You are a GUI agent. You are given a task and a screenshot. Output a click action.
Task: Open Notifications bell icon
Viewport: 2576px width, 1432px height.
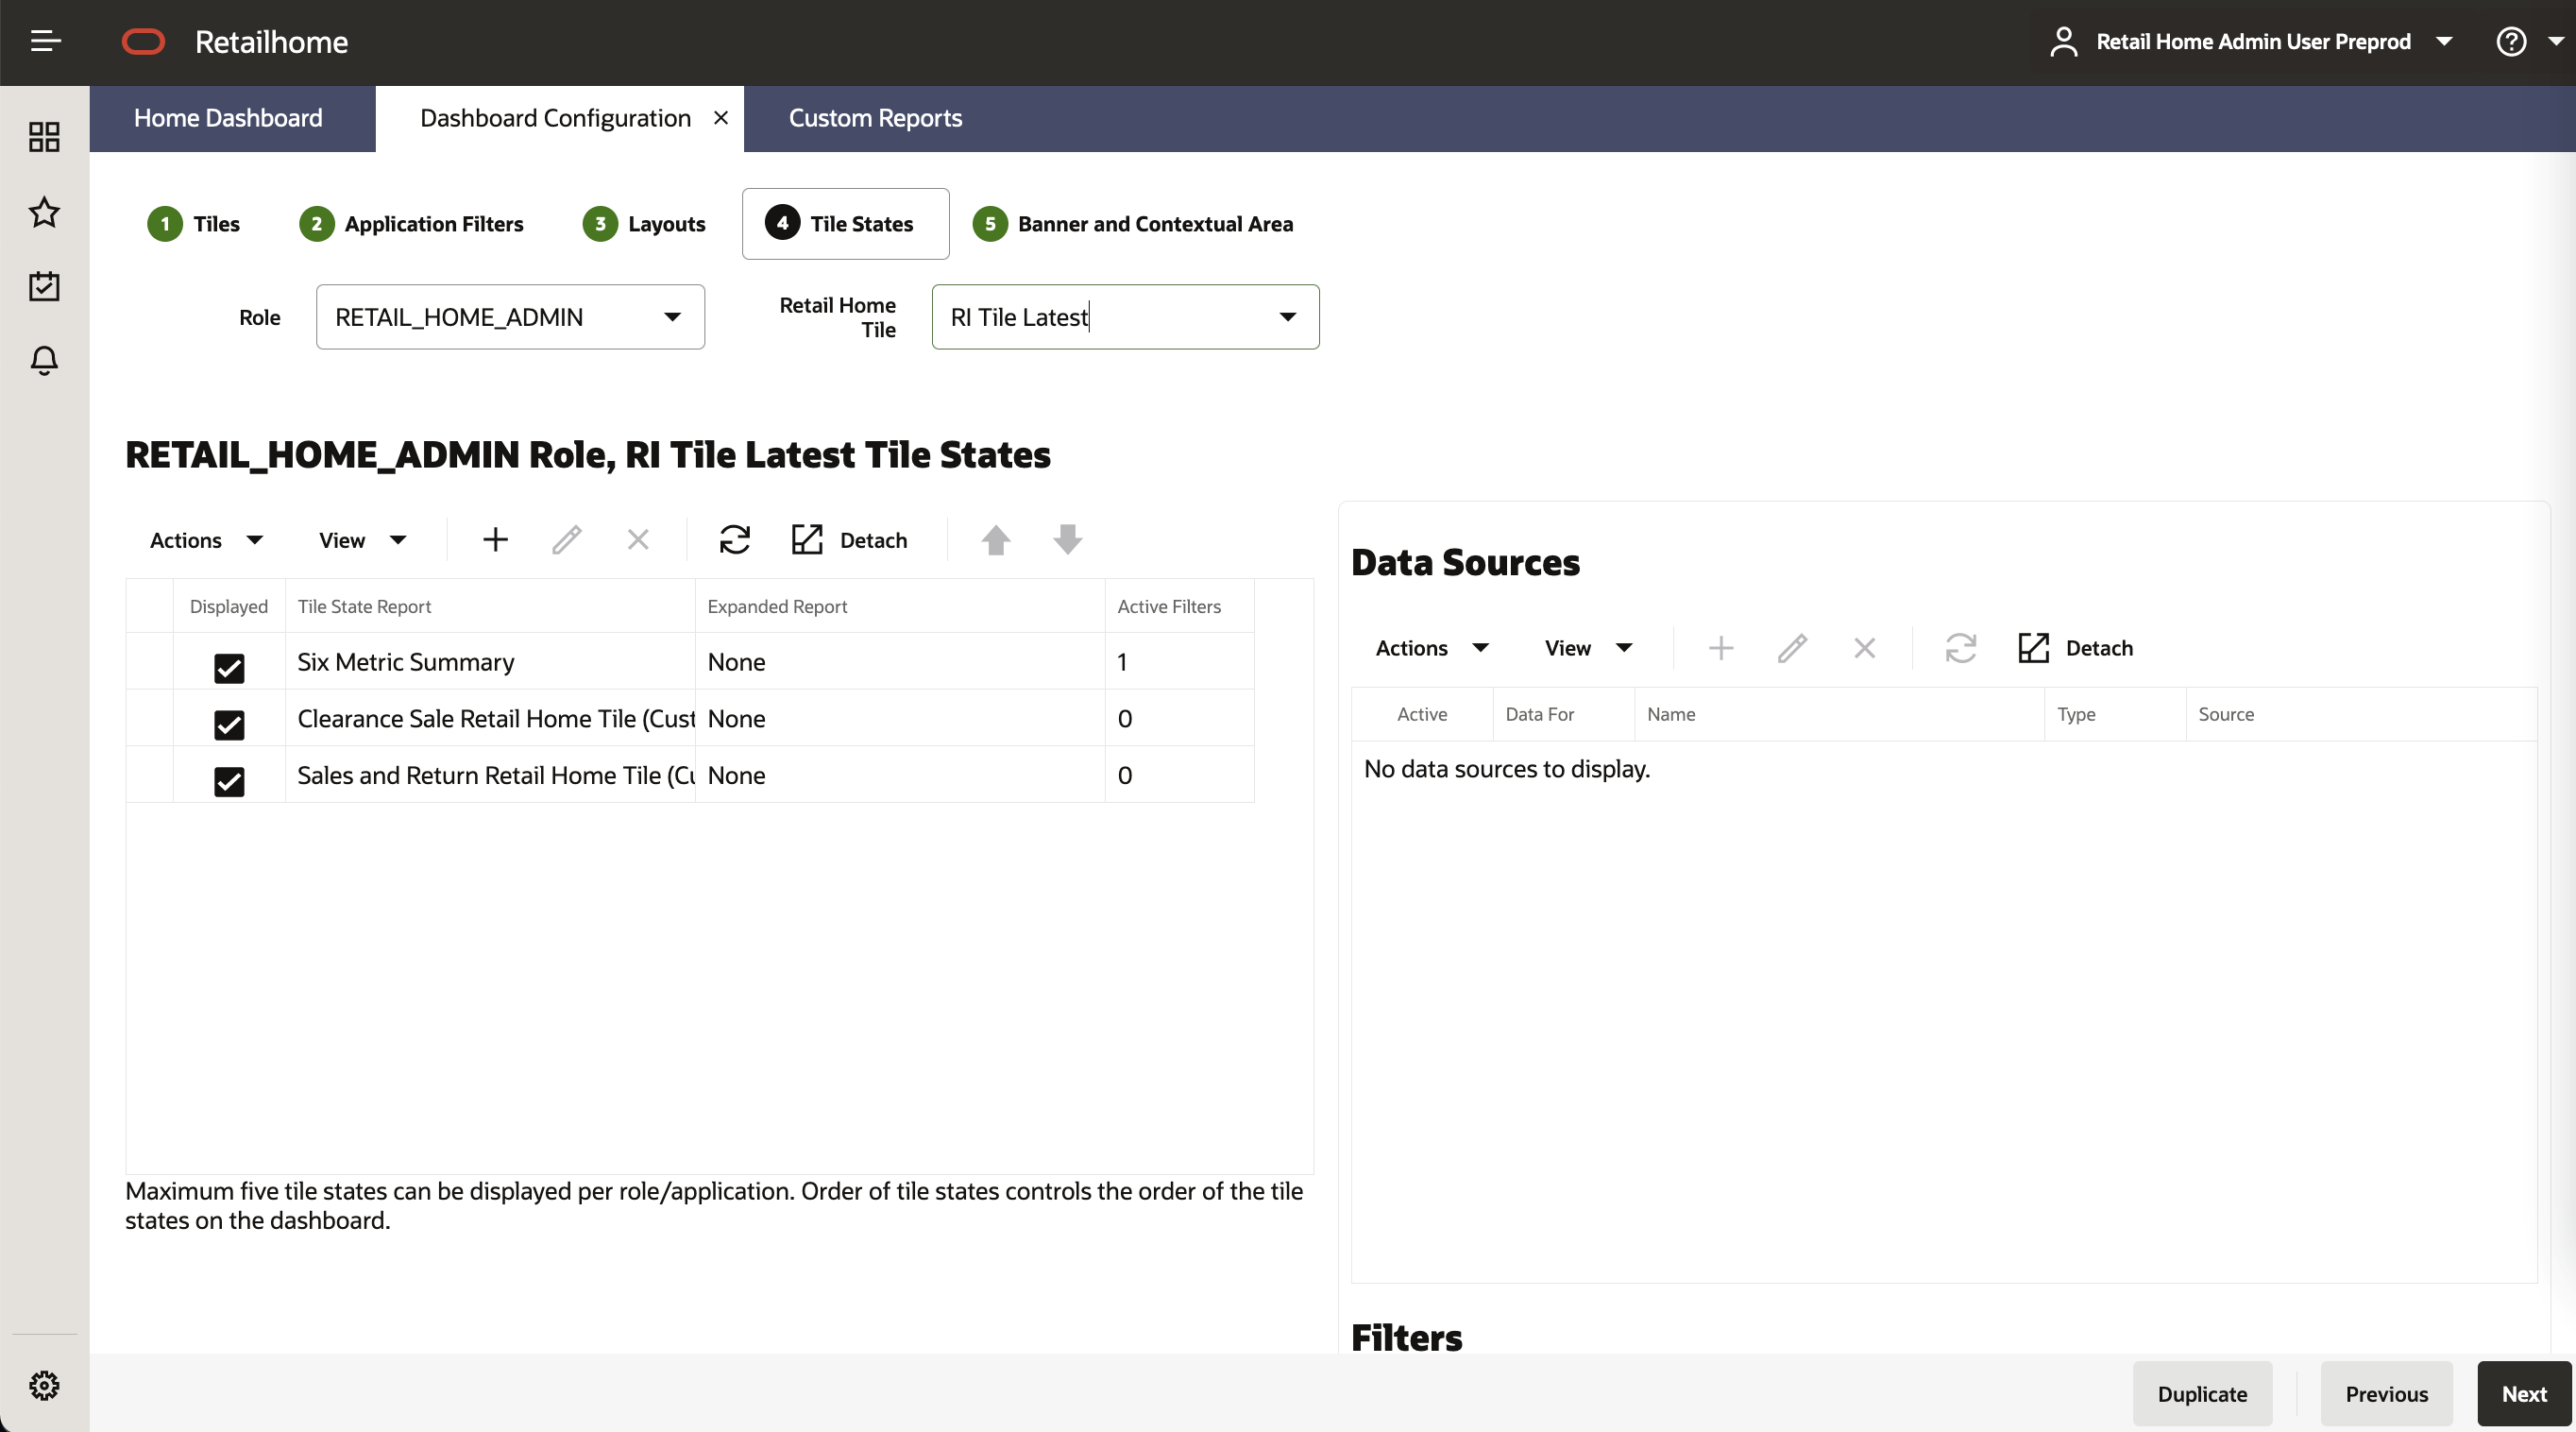(44, 360)
